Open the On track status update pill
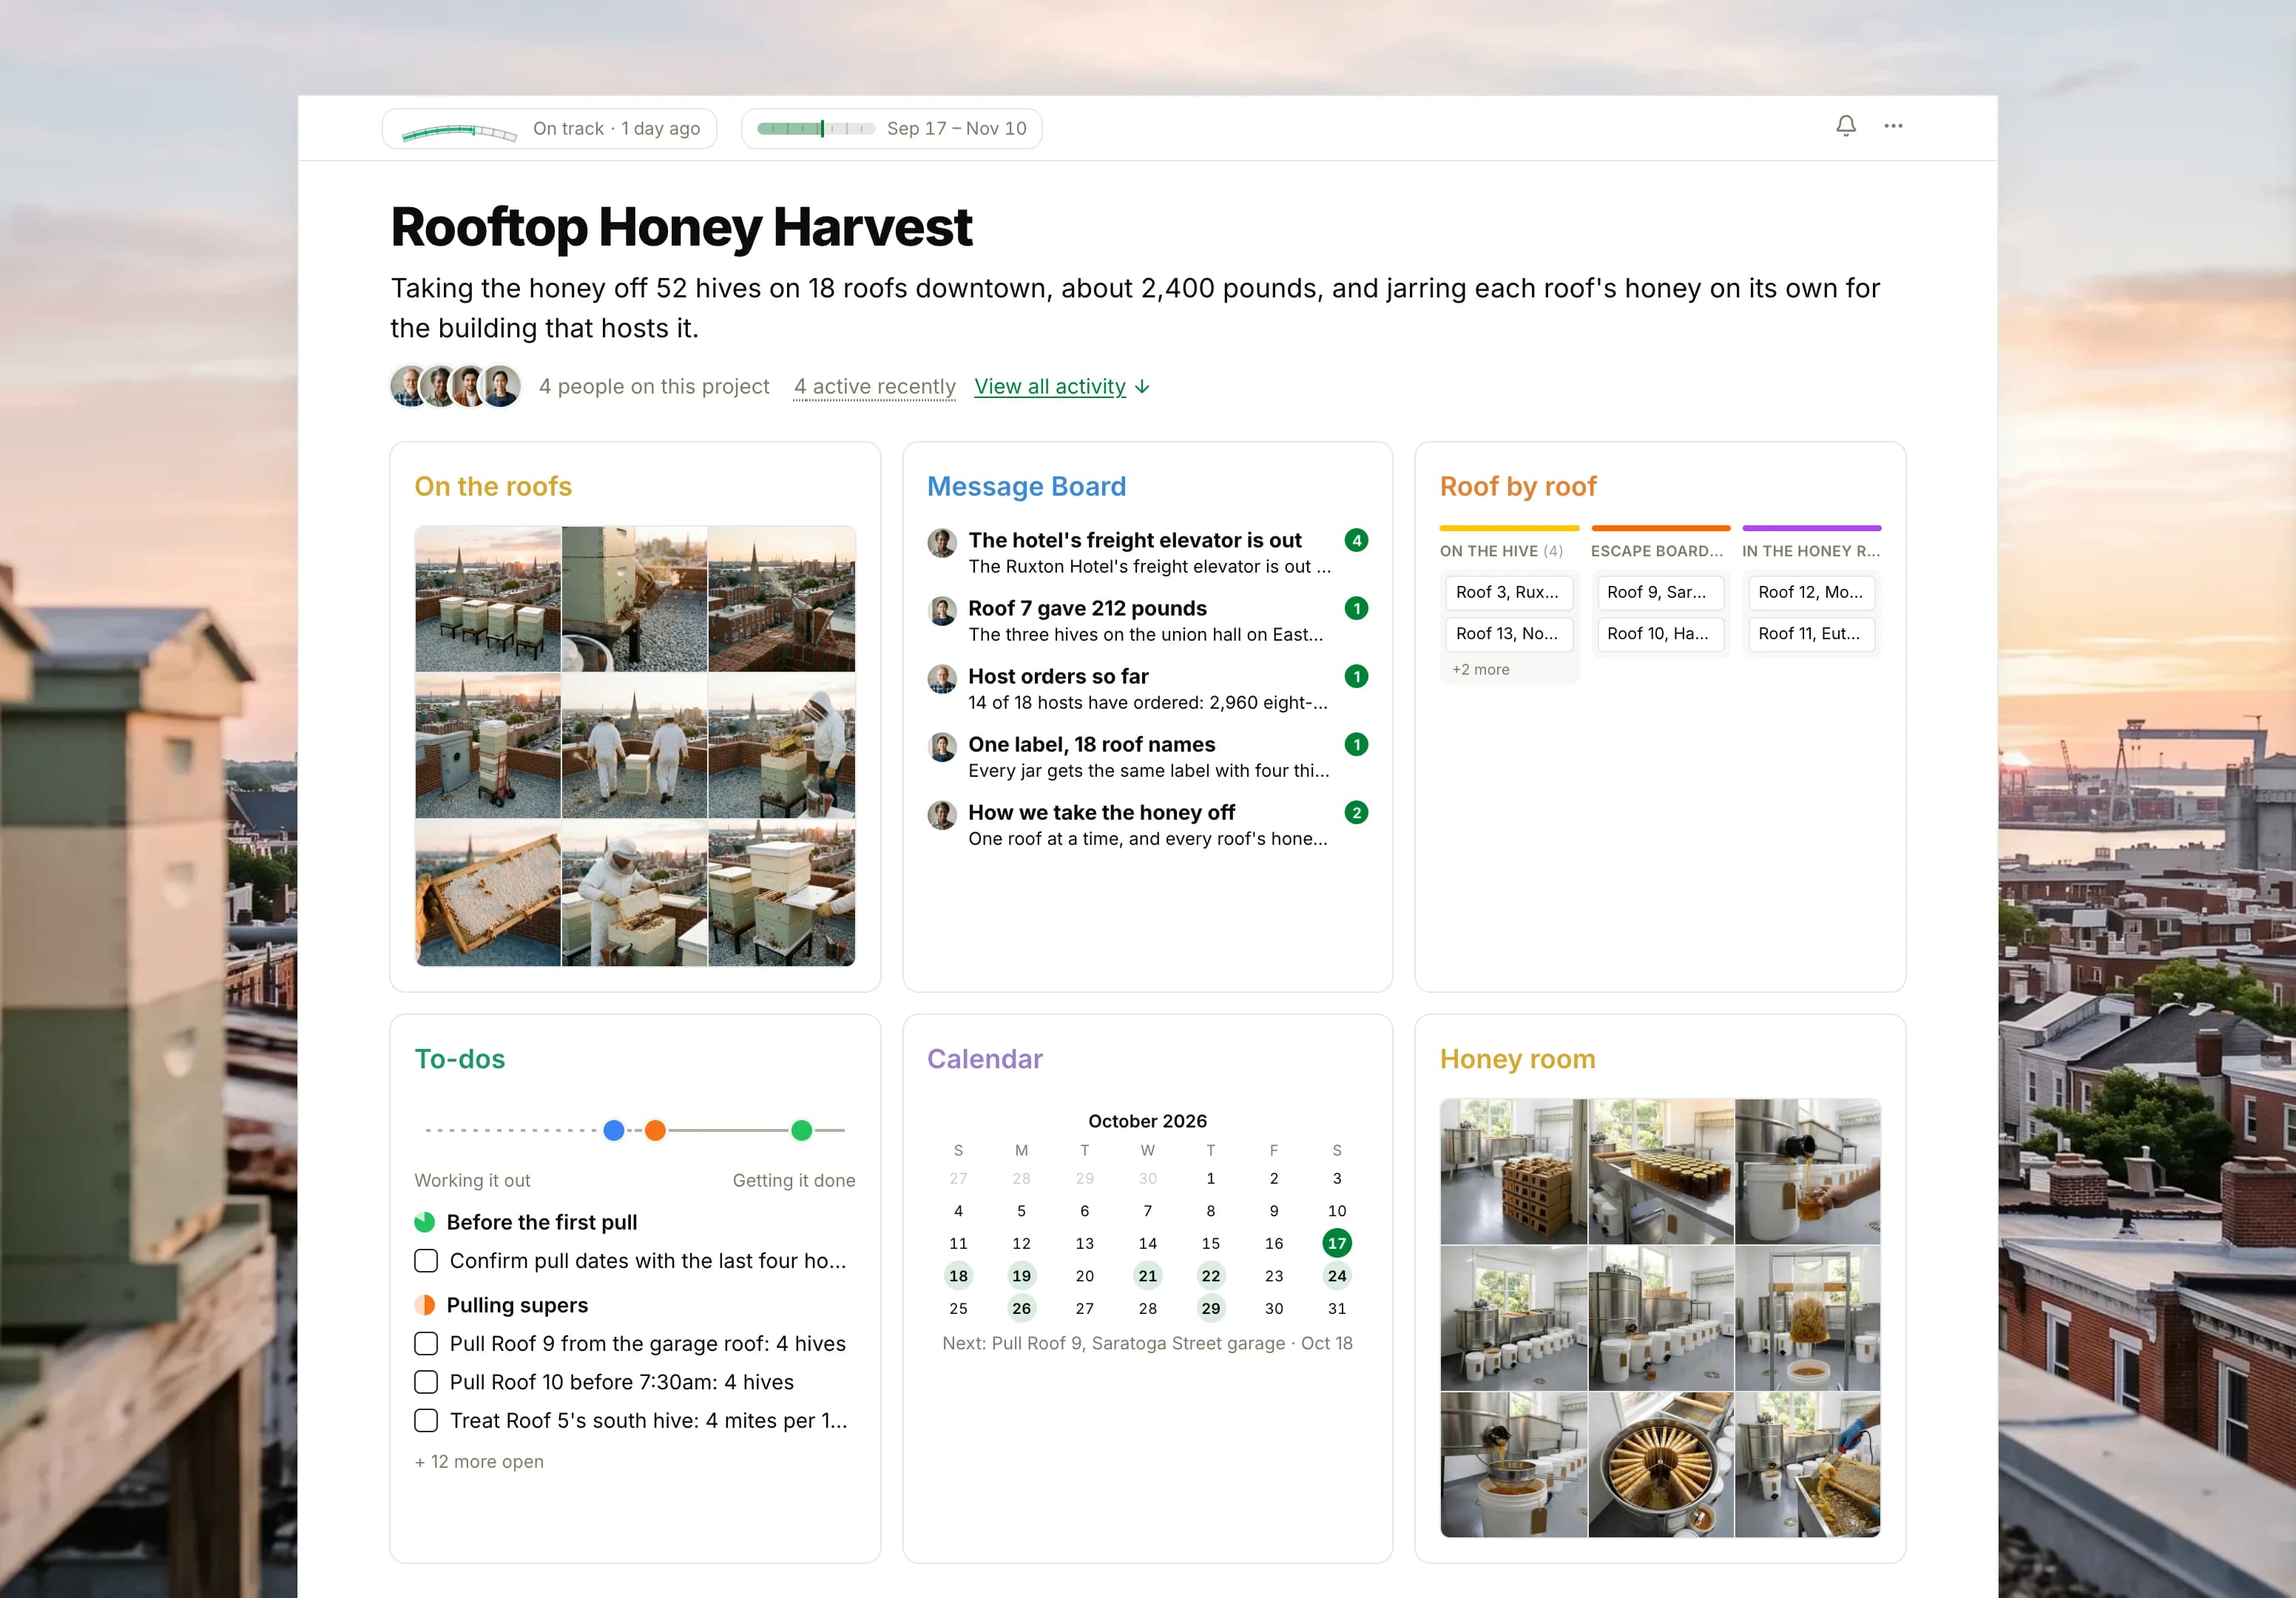Image resolution: width=2296 pixels, height=1598 pixels. coord(549,128)
